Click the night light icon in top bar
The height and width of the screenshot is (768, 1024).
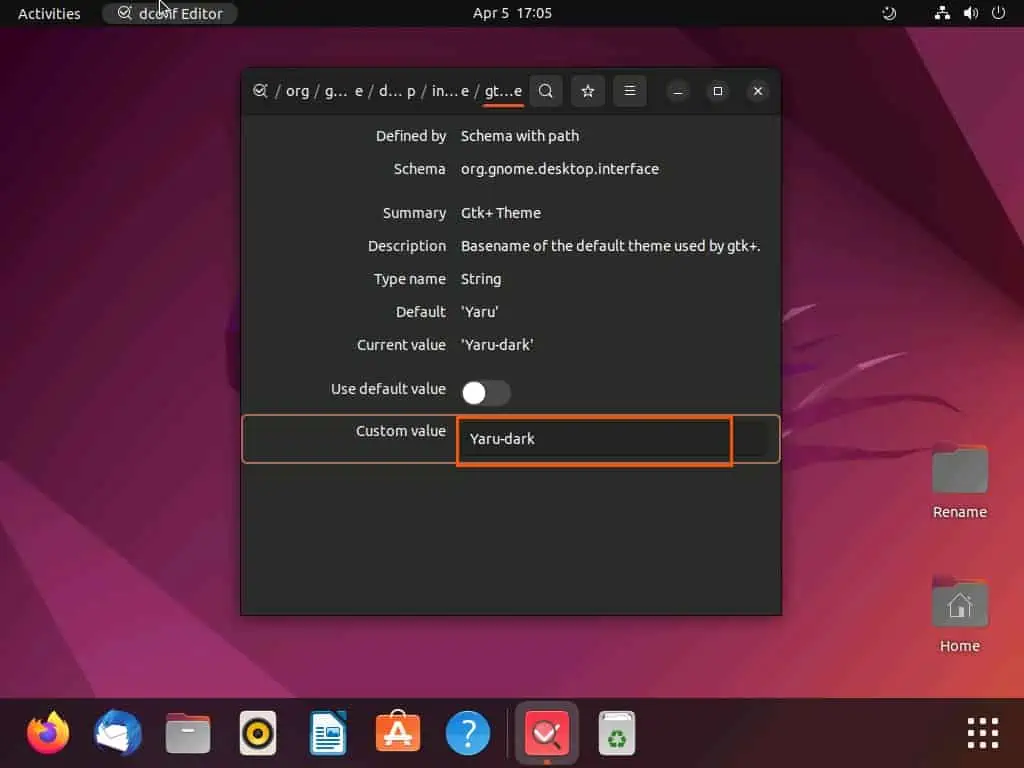(890, 13)
